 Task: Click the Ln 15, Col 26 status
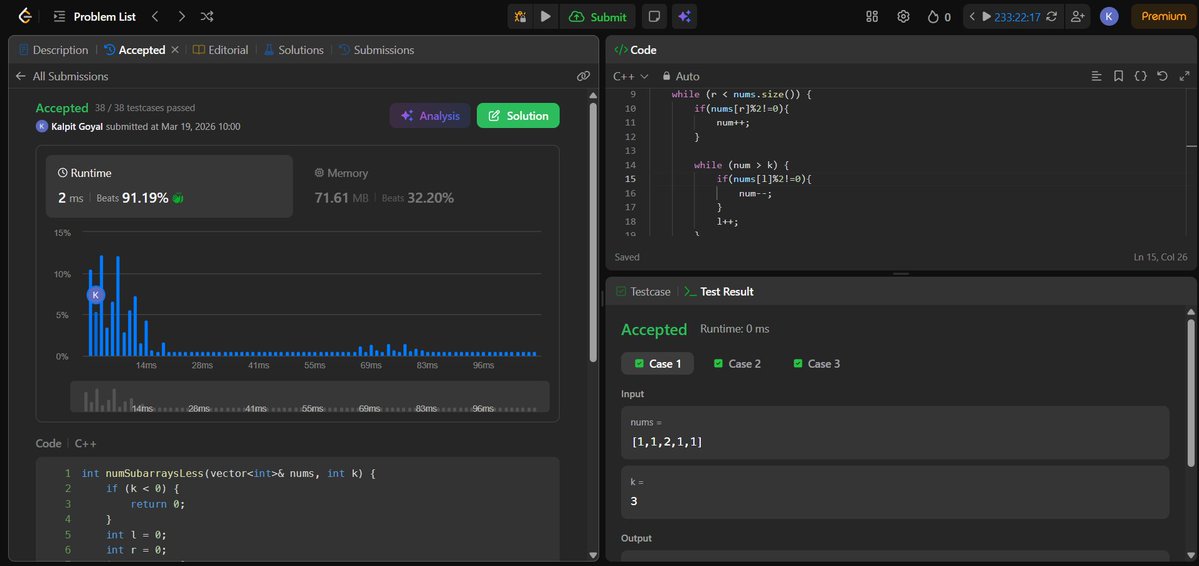coord(1161,257)
